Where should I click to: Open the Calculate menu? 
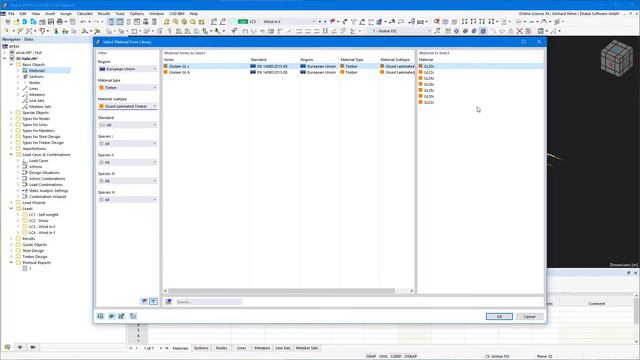tap(84, 13)
